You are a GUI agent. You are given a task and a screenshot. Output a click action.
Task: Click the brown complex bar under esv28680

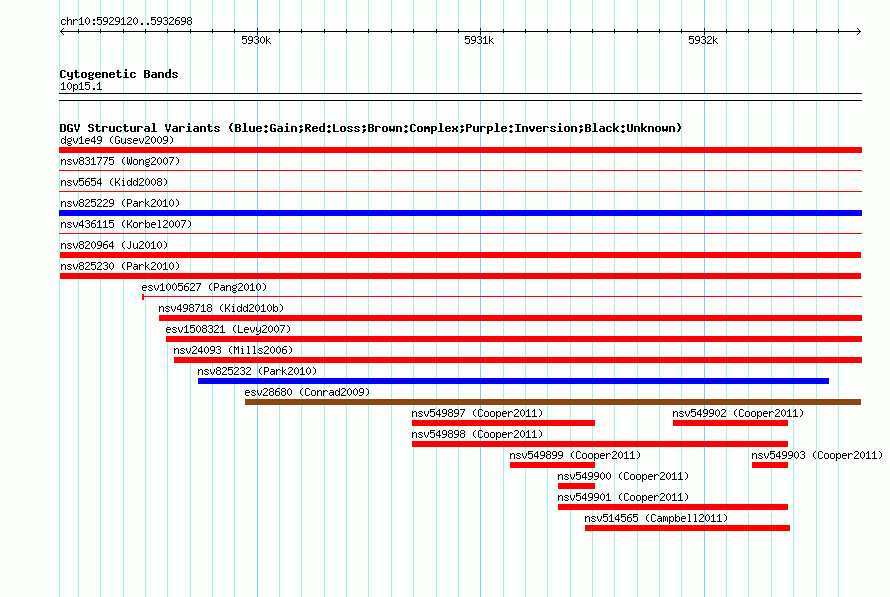point(553,402)
